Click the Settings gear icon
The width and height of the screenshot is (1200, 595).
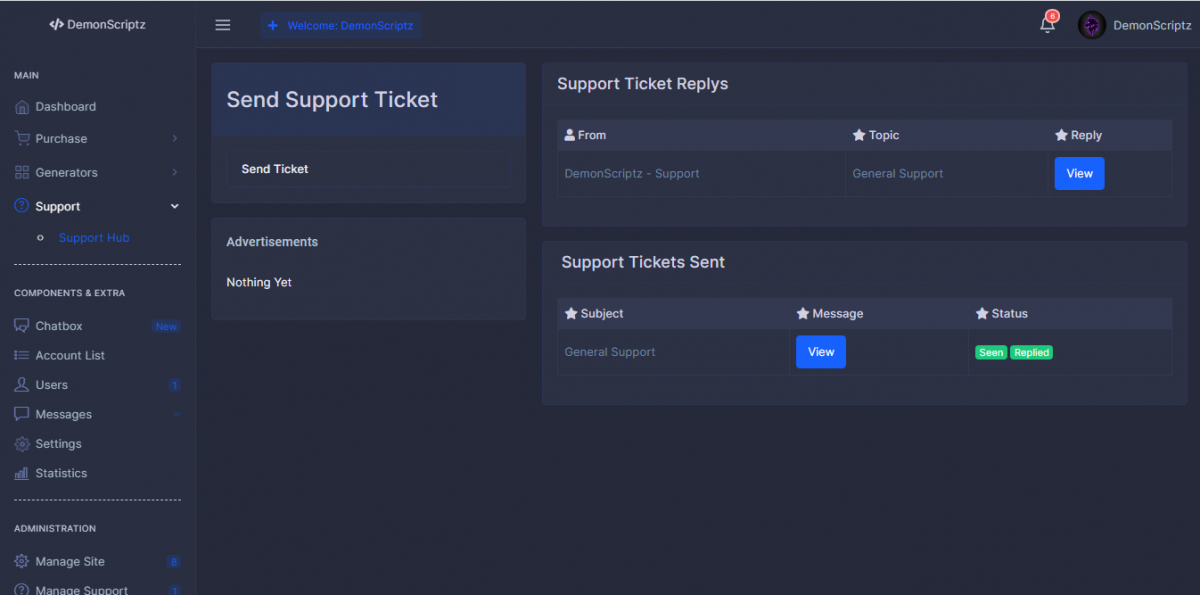[22, 444]
